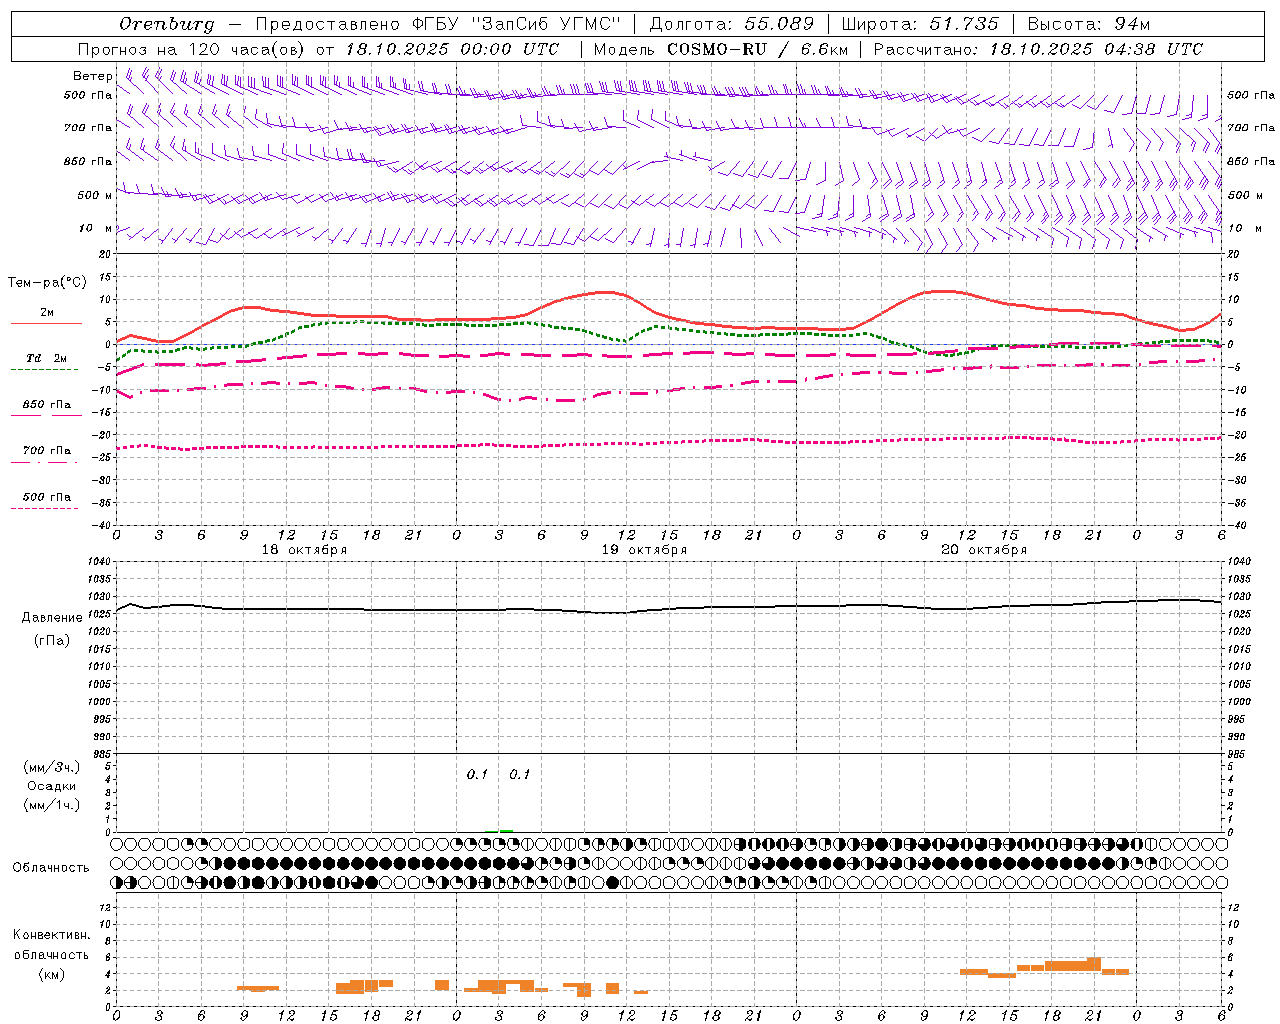The height and width of the screenshot is (1024, 1280).
Task: Click the Тем-ра(°C) panel label
Action: point(47,283)
